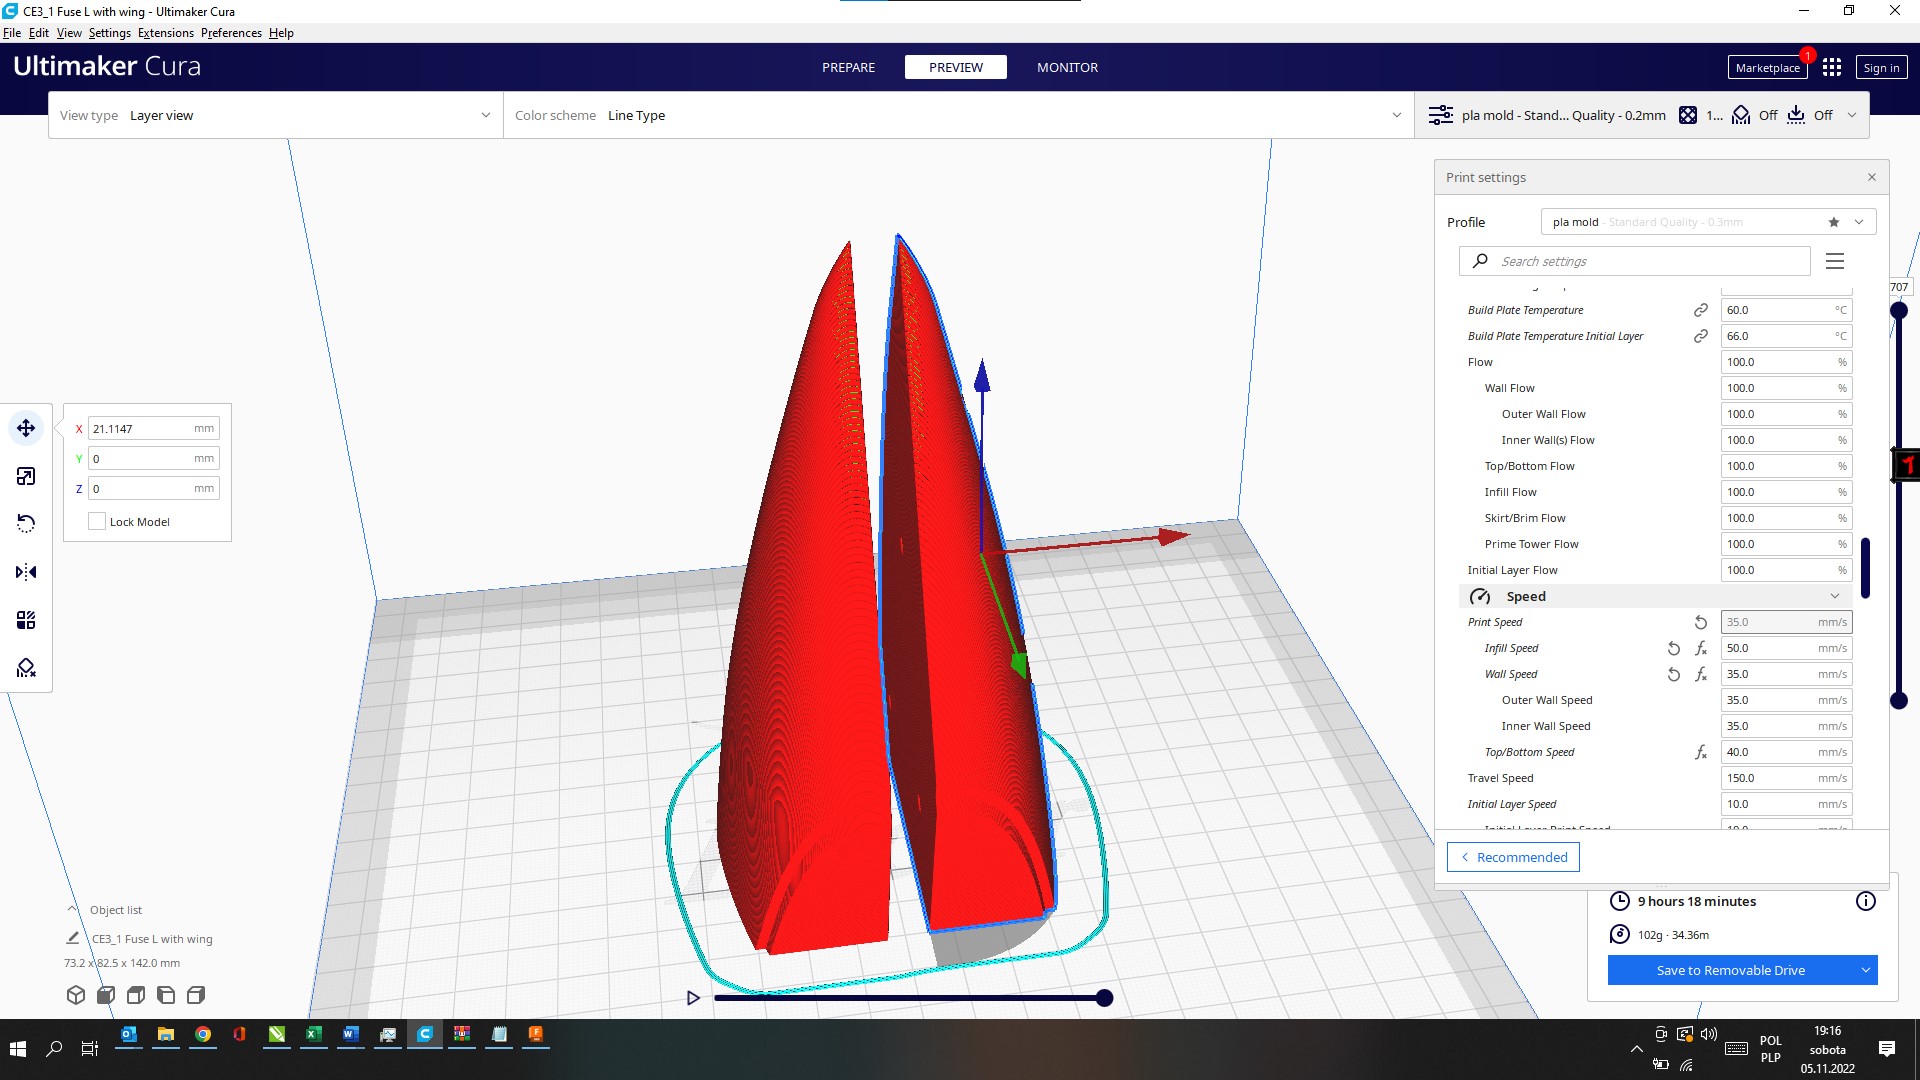The image size is (1920, 1080).
Task: Open the Color scheme dropdown
Action: pyautogui.click(x=958, y=115)
